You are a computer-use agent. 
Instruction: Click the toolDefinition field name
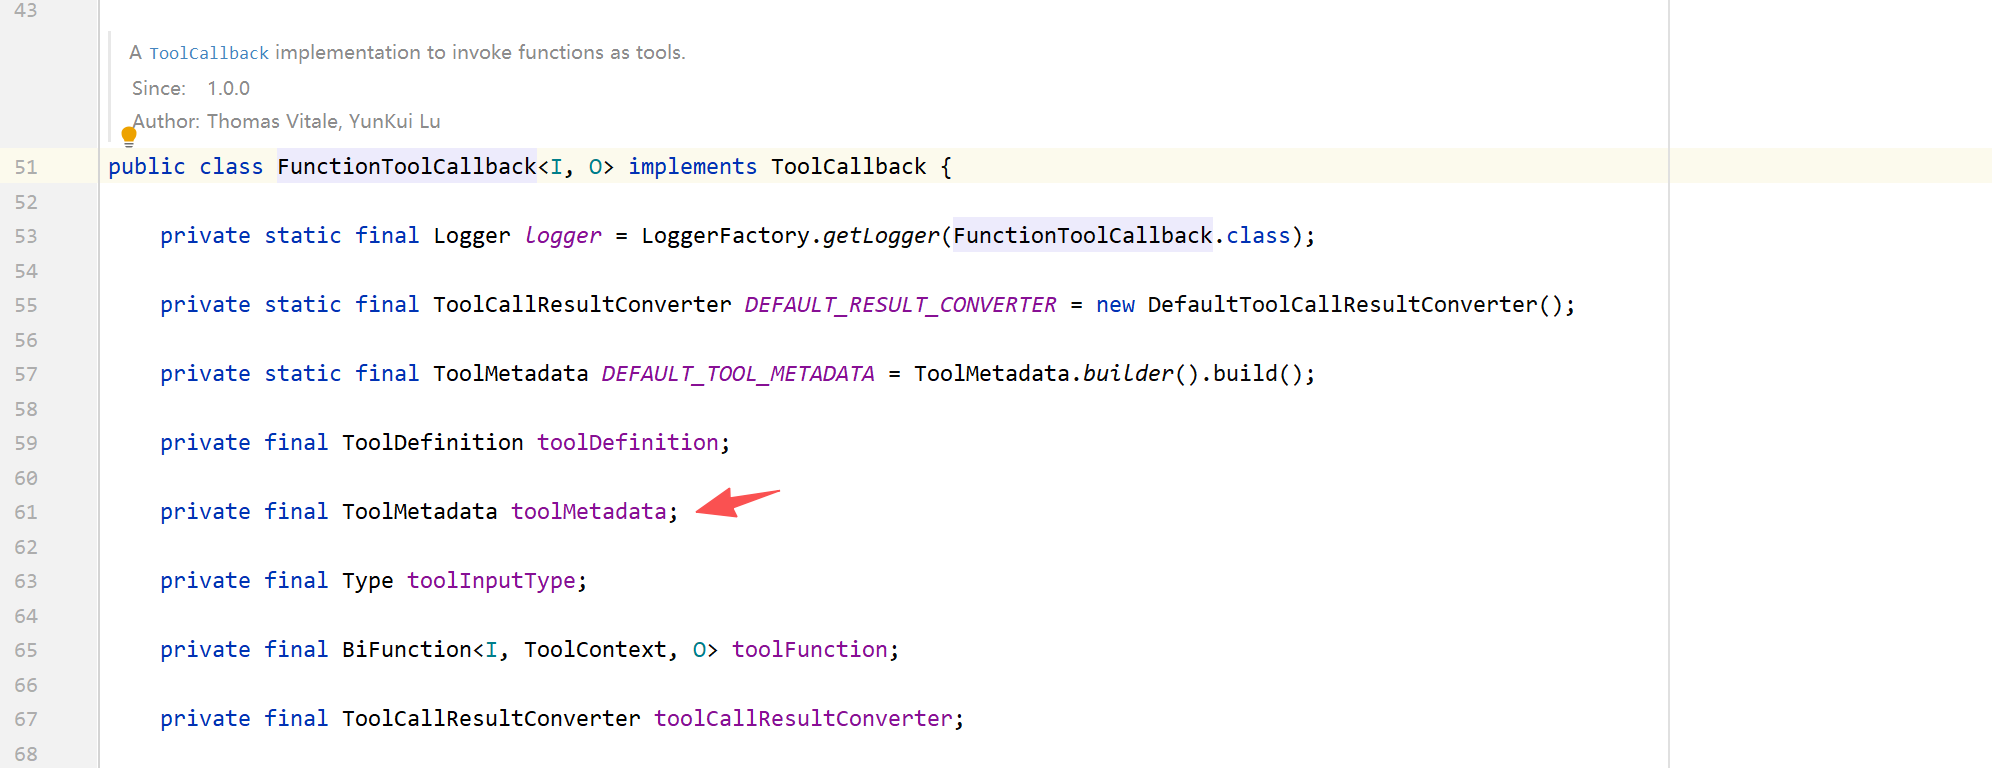[628, 443]
